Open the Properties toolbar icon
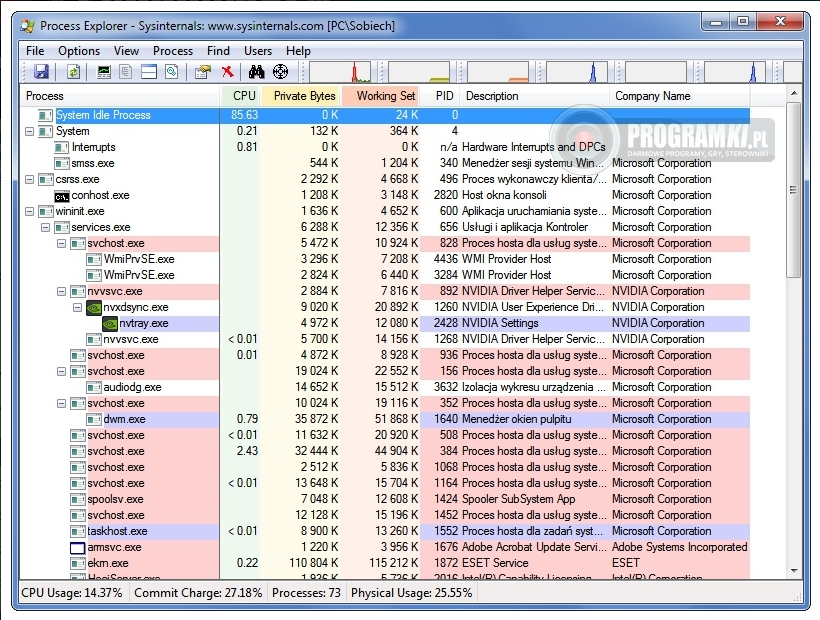This screenshot has height=620, width=820. tap(202, 72)
